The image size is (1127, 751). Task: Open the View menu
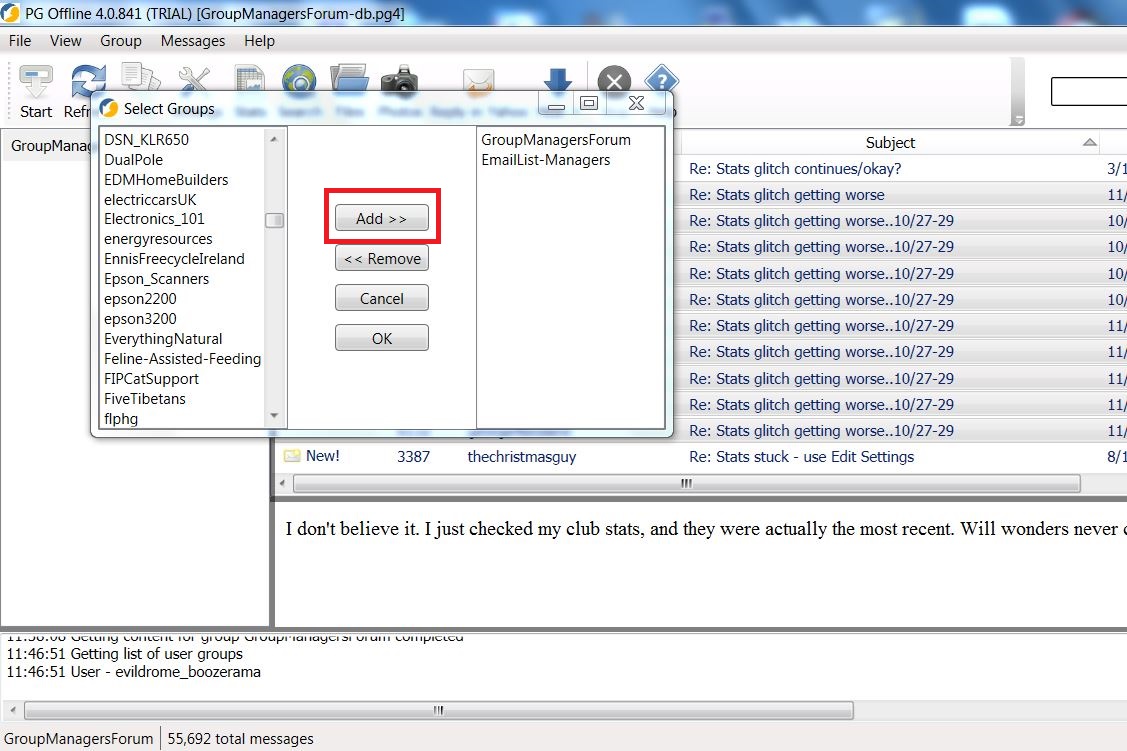(x=65, y=41)
